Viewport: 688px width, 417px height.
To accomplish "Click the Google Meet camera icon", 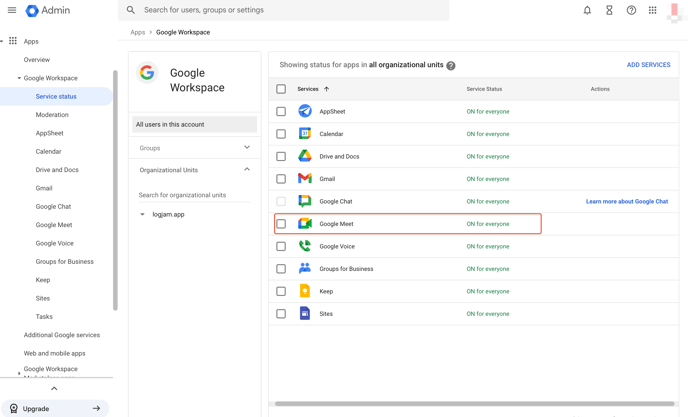I will pos(305,223).
